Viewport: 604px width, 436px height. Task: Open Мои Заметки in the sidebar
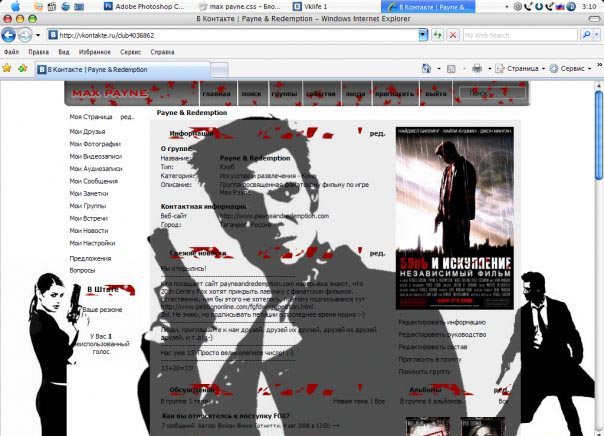89,193
